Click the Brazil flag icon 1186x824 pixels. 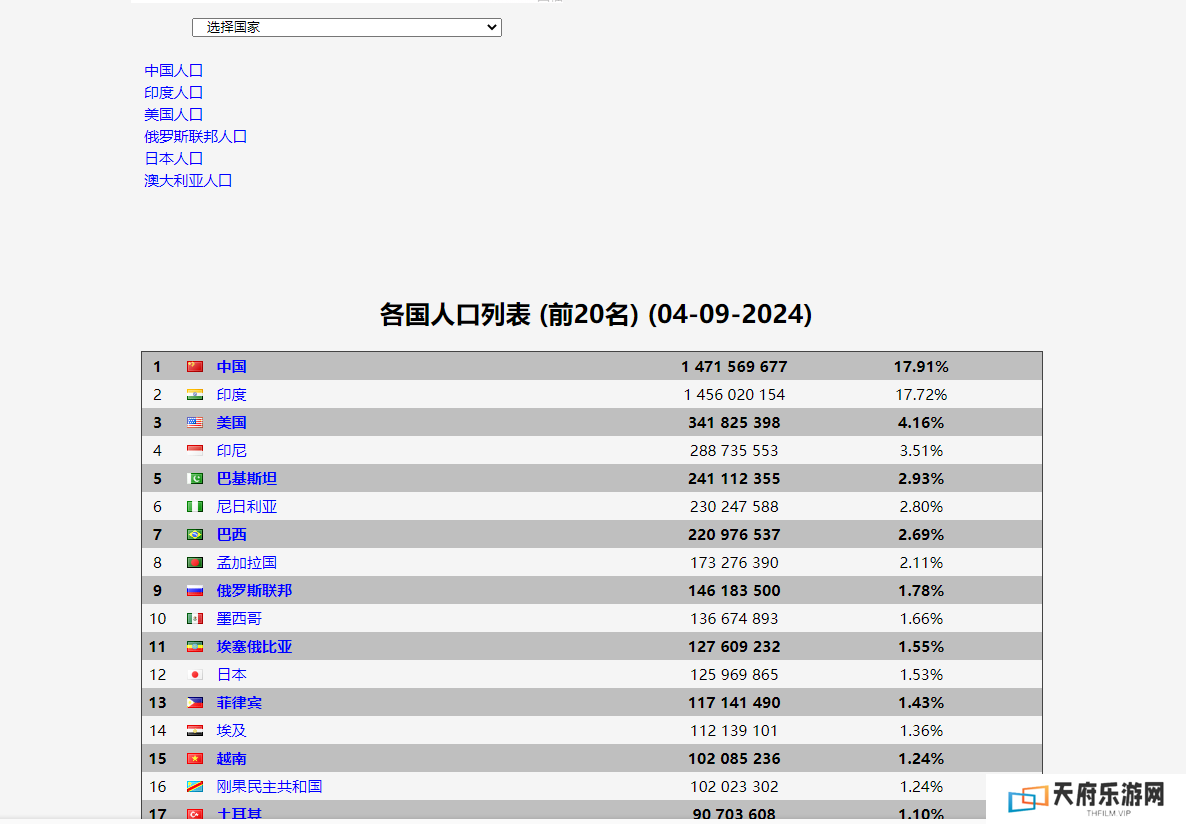195,534
